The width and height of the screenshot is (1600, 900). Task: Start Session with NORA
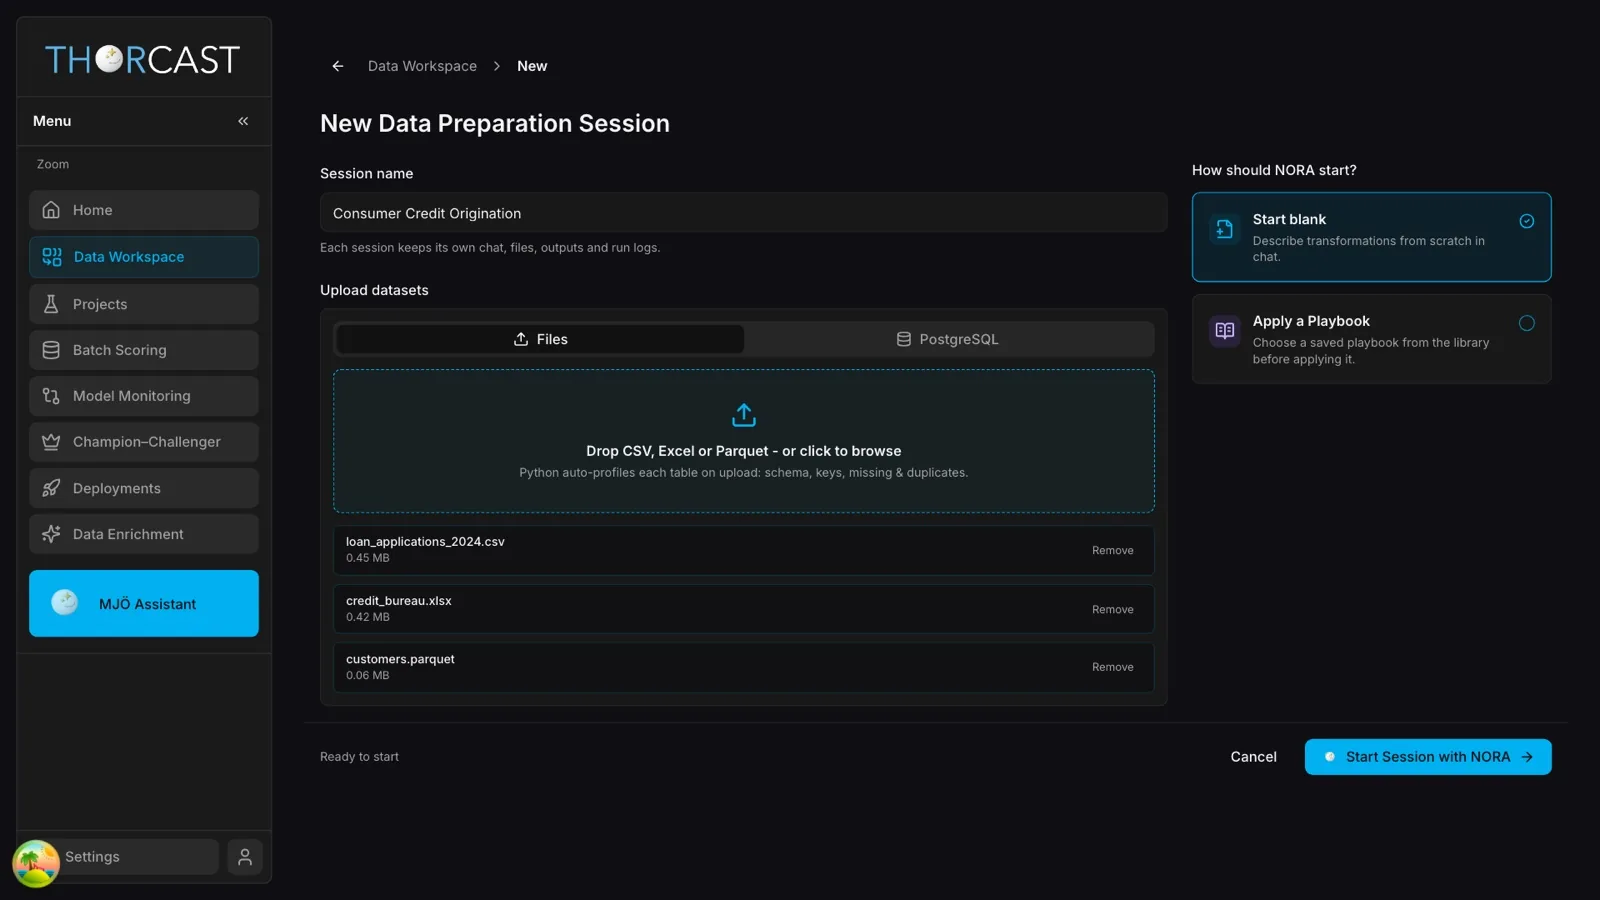click(x=1428, y=757)
